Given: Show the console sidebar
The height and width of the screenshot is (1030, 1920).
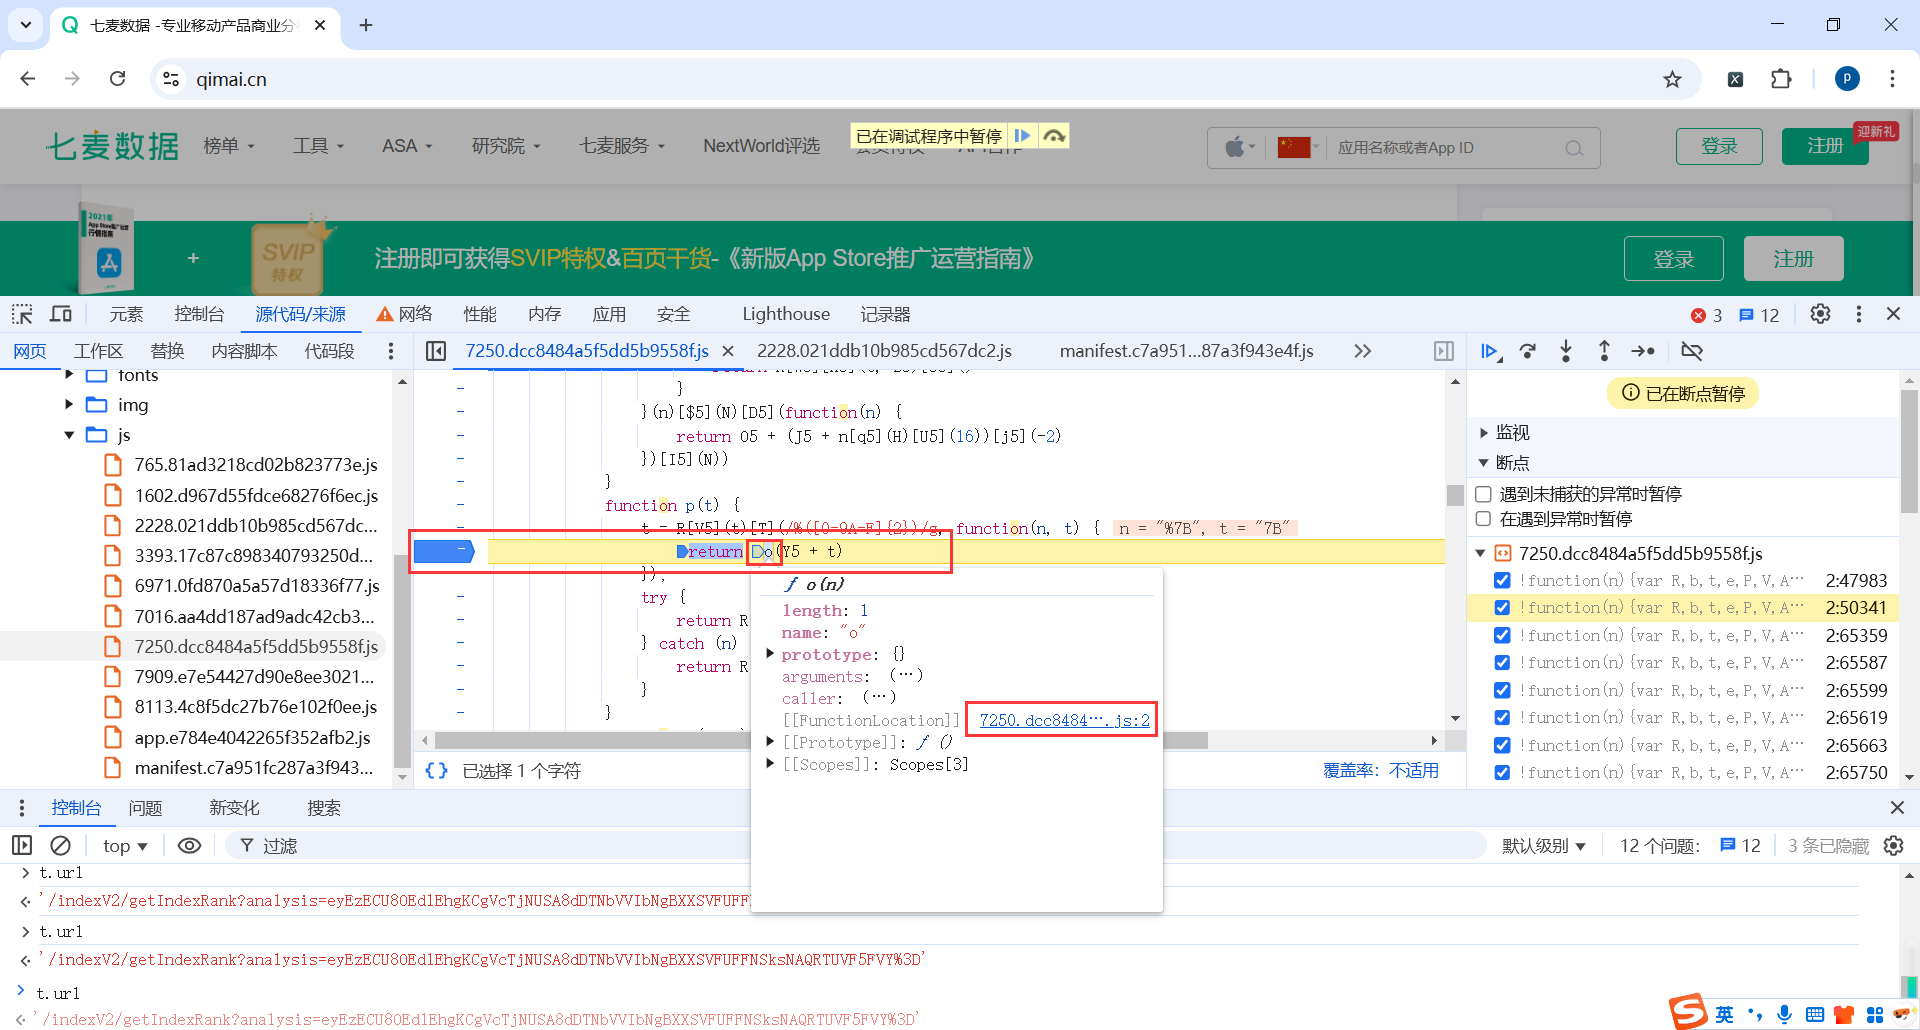Looking at the screenshot, I should point(22,846).
